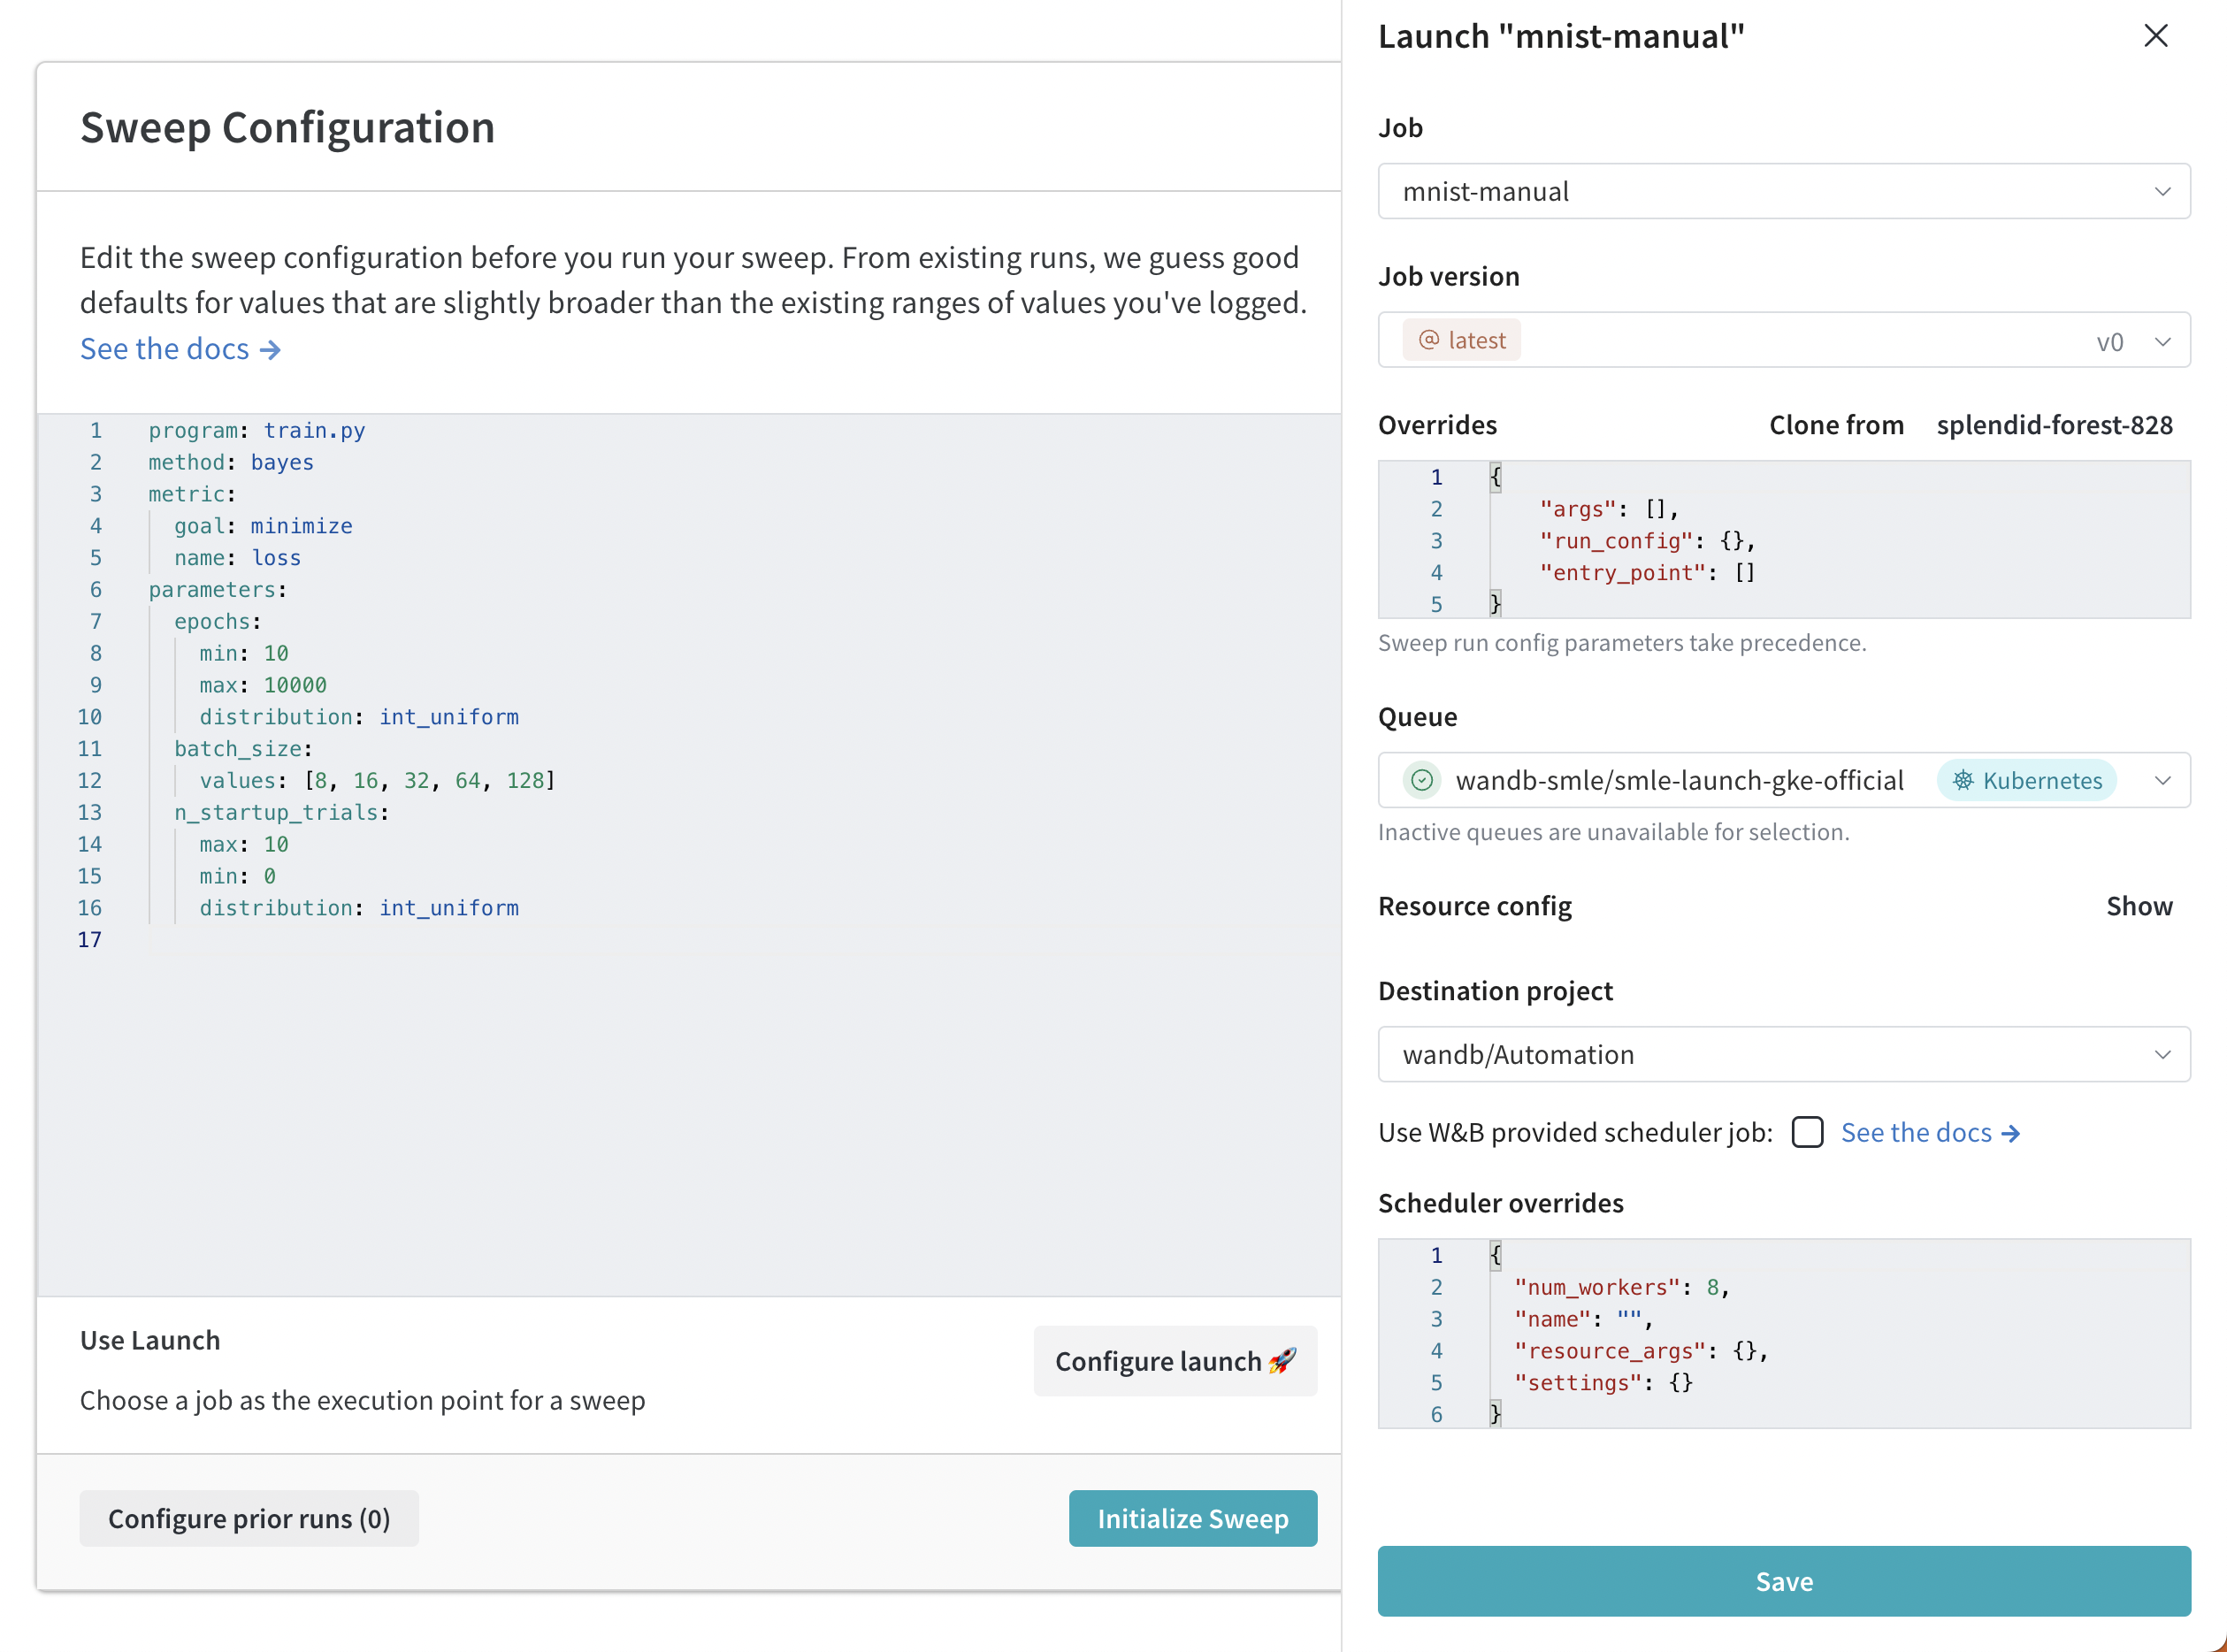
Task: Click the latest version tag icon
Action: [x=1429, y=340]
